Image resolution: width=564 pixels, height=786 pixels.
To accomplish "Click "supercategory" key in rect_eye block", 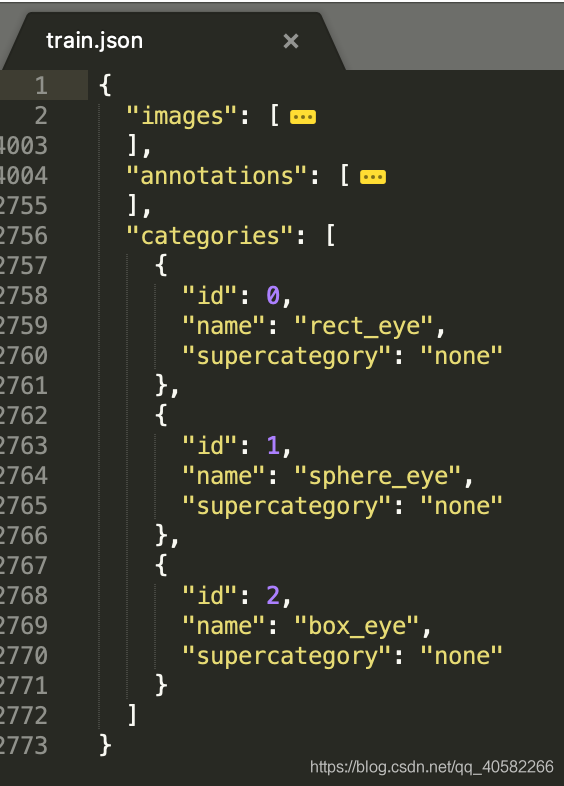I will coord(286,356).
